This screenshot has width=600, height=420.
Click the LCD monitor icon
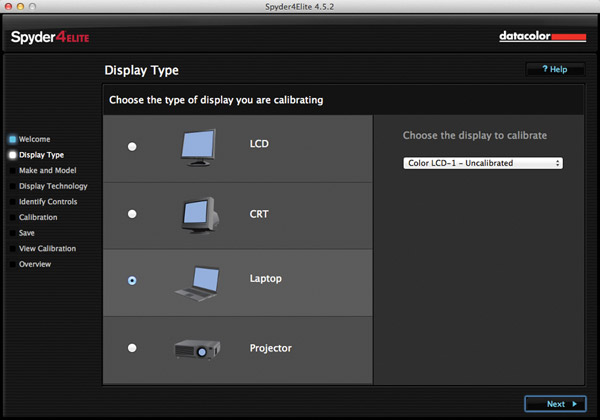click(x=198, y=147)
